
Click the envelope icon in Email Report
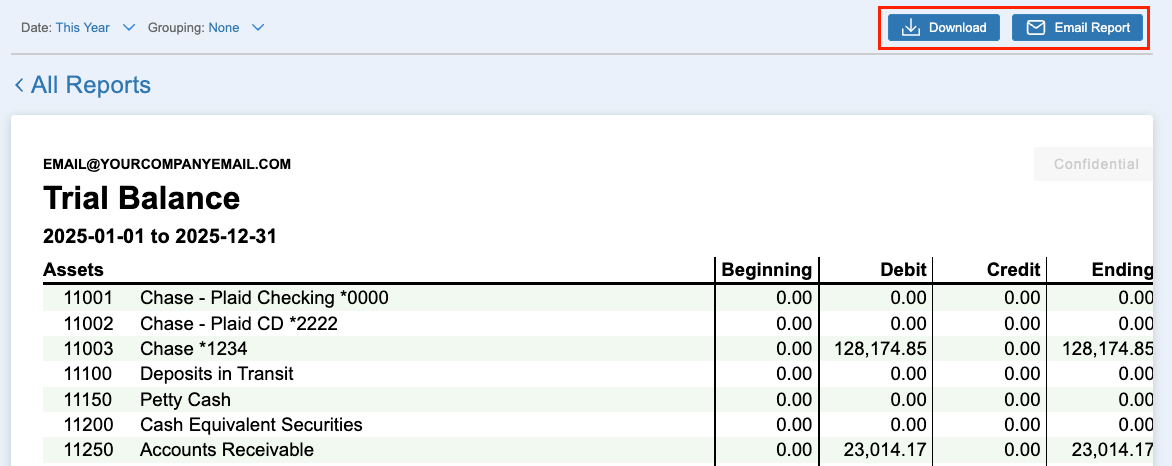coord(1036,28)
